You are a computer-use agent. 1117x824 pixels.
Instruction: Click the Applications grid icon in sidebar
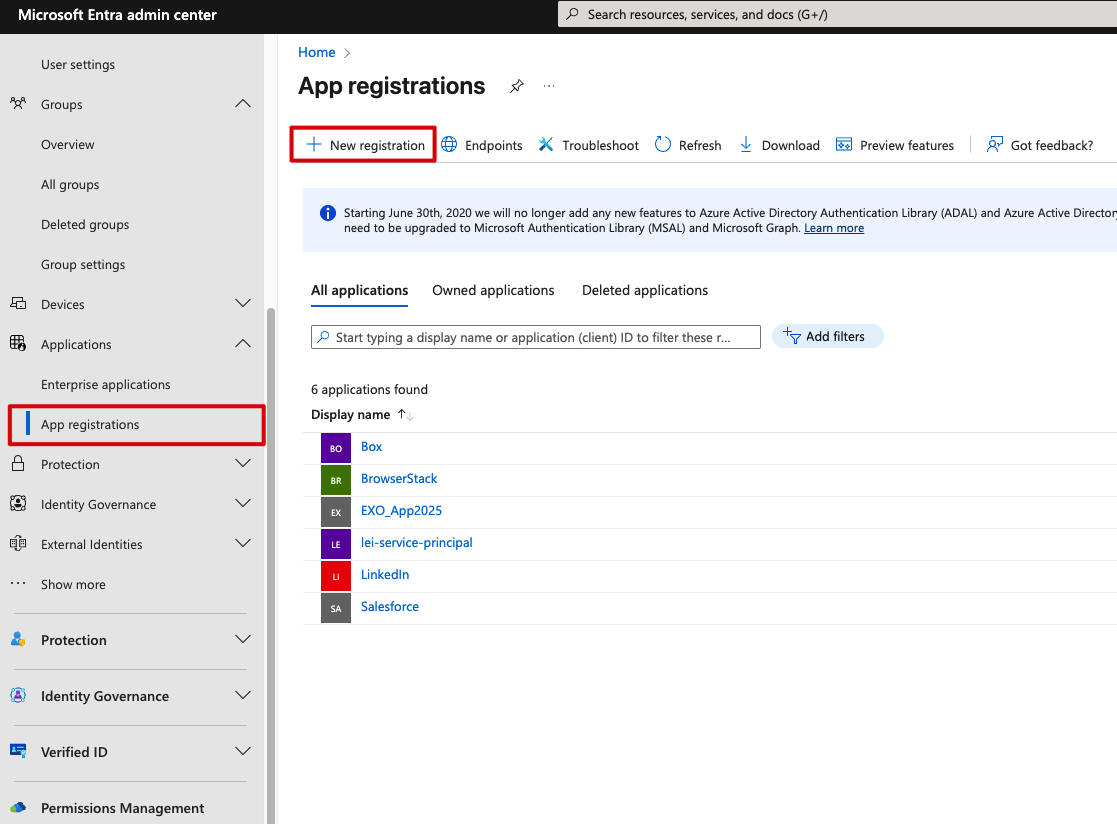coord(19,344)
